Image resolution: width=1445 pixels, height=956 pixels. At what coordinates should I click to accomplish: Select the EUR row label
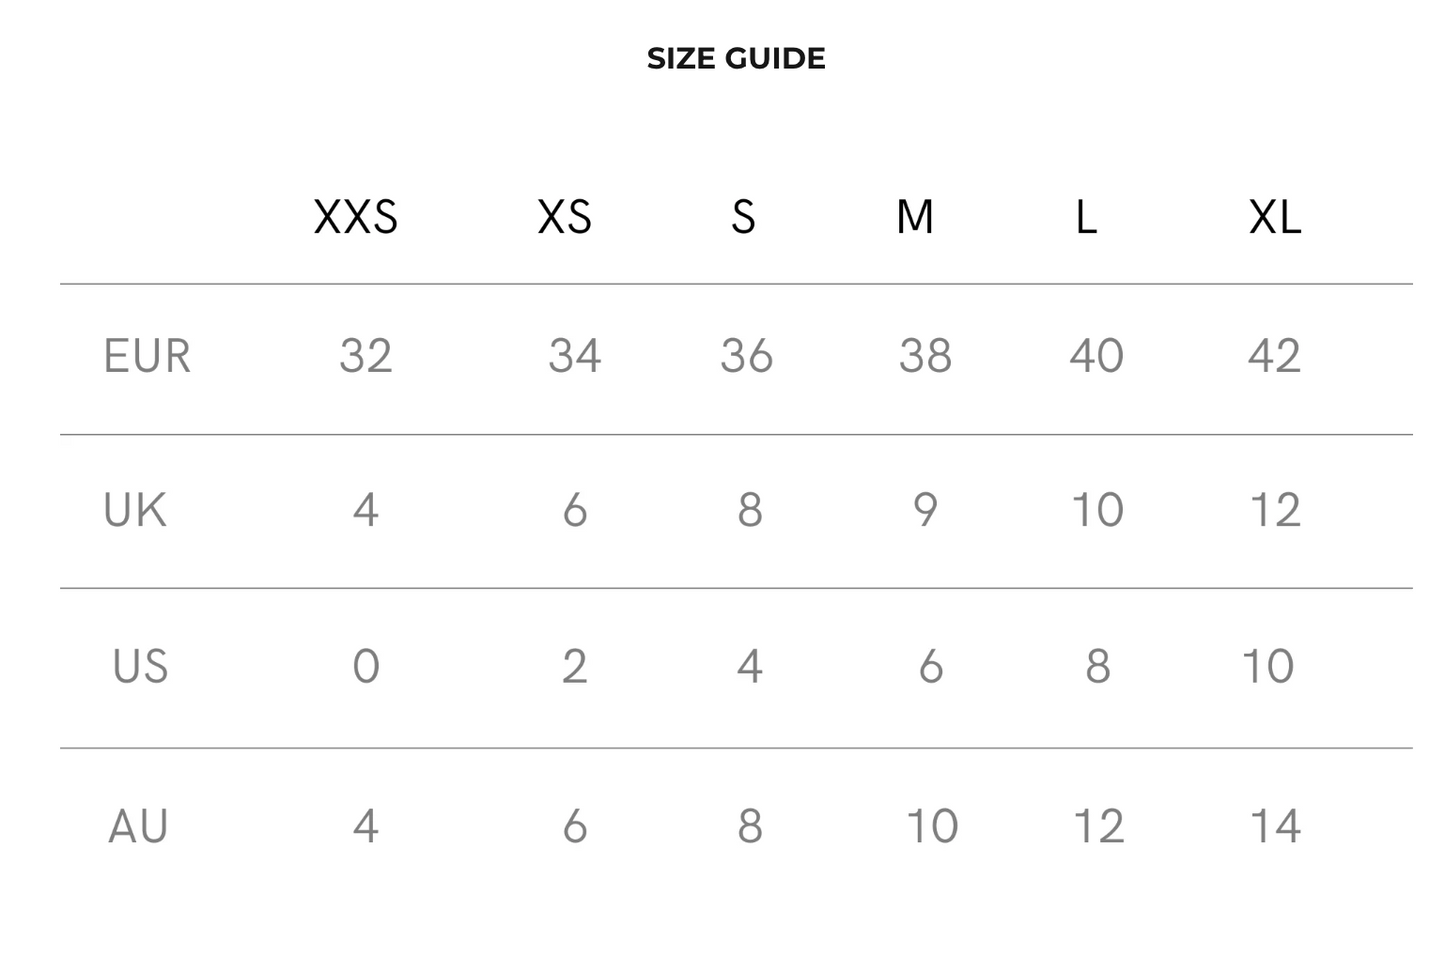click(x=147, y=356)
